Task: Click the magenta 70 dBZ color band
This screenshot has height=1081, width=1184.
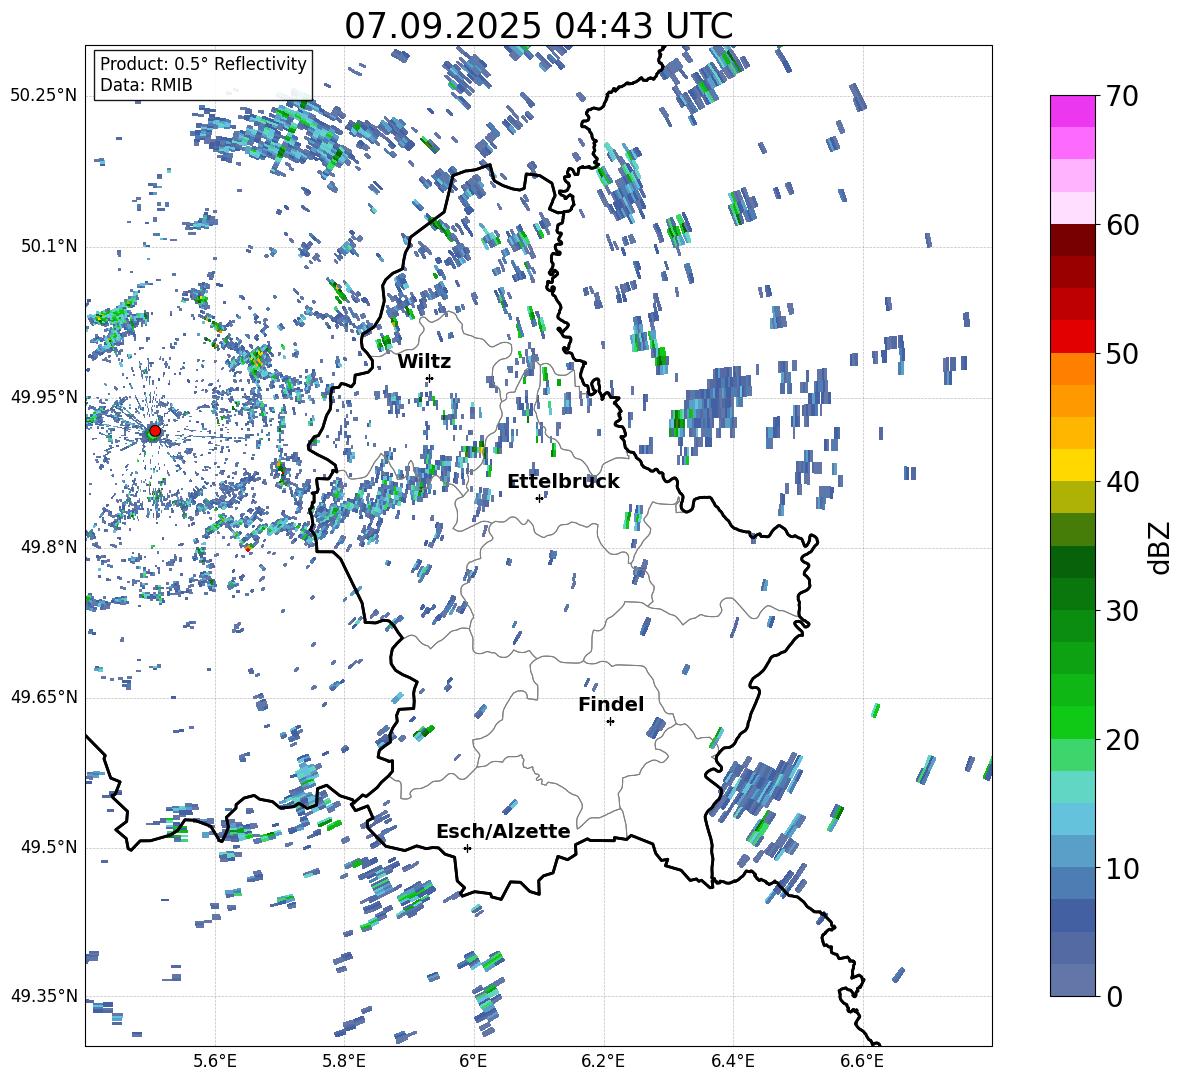Action: pos(1072,111)
